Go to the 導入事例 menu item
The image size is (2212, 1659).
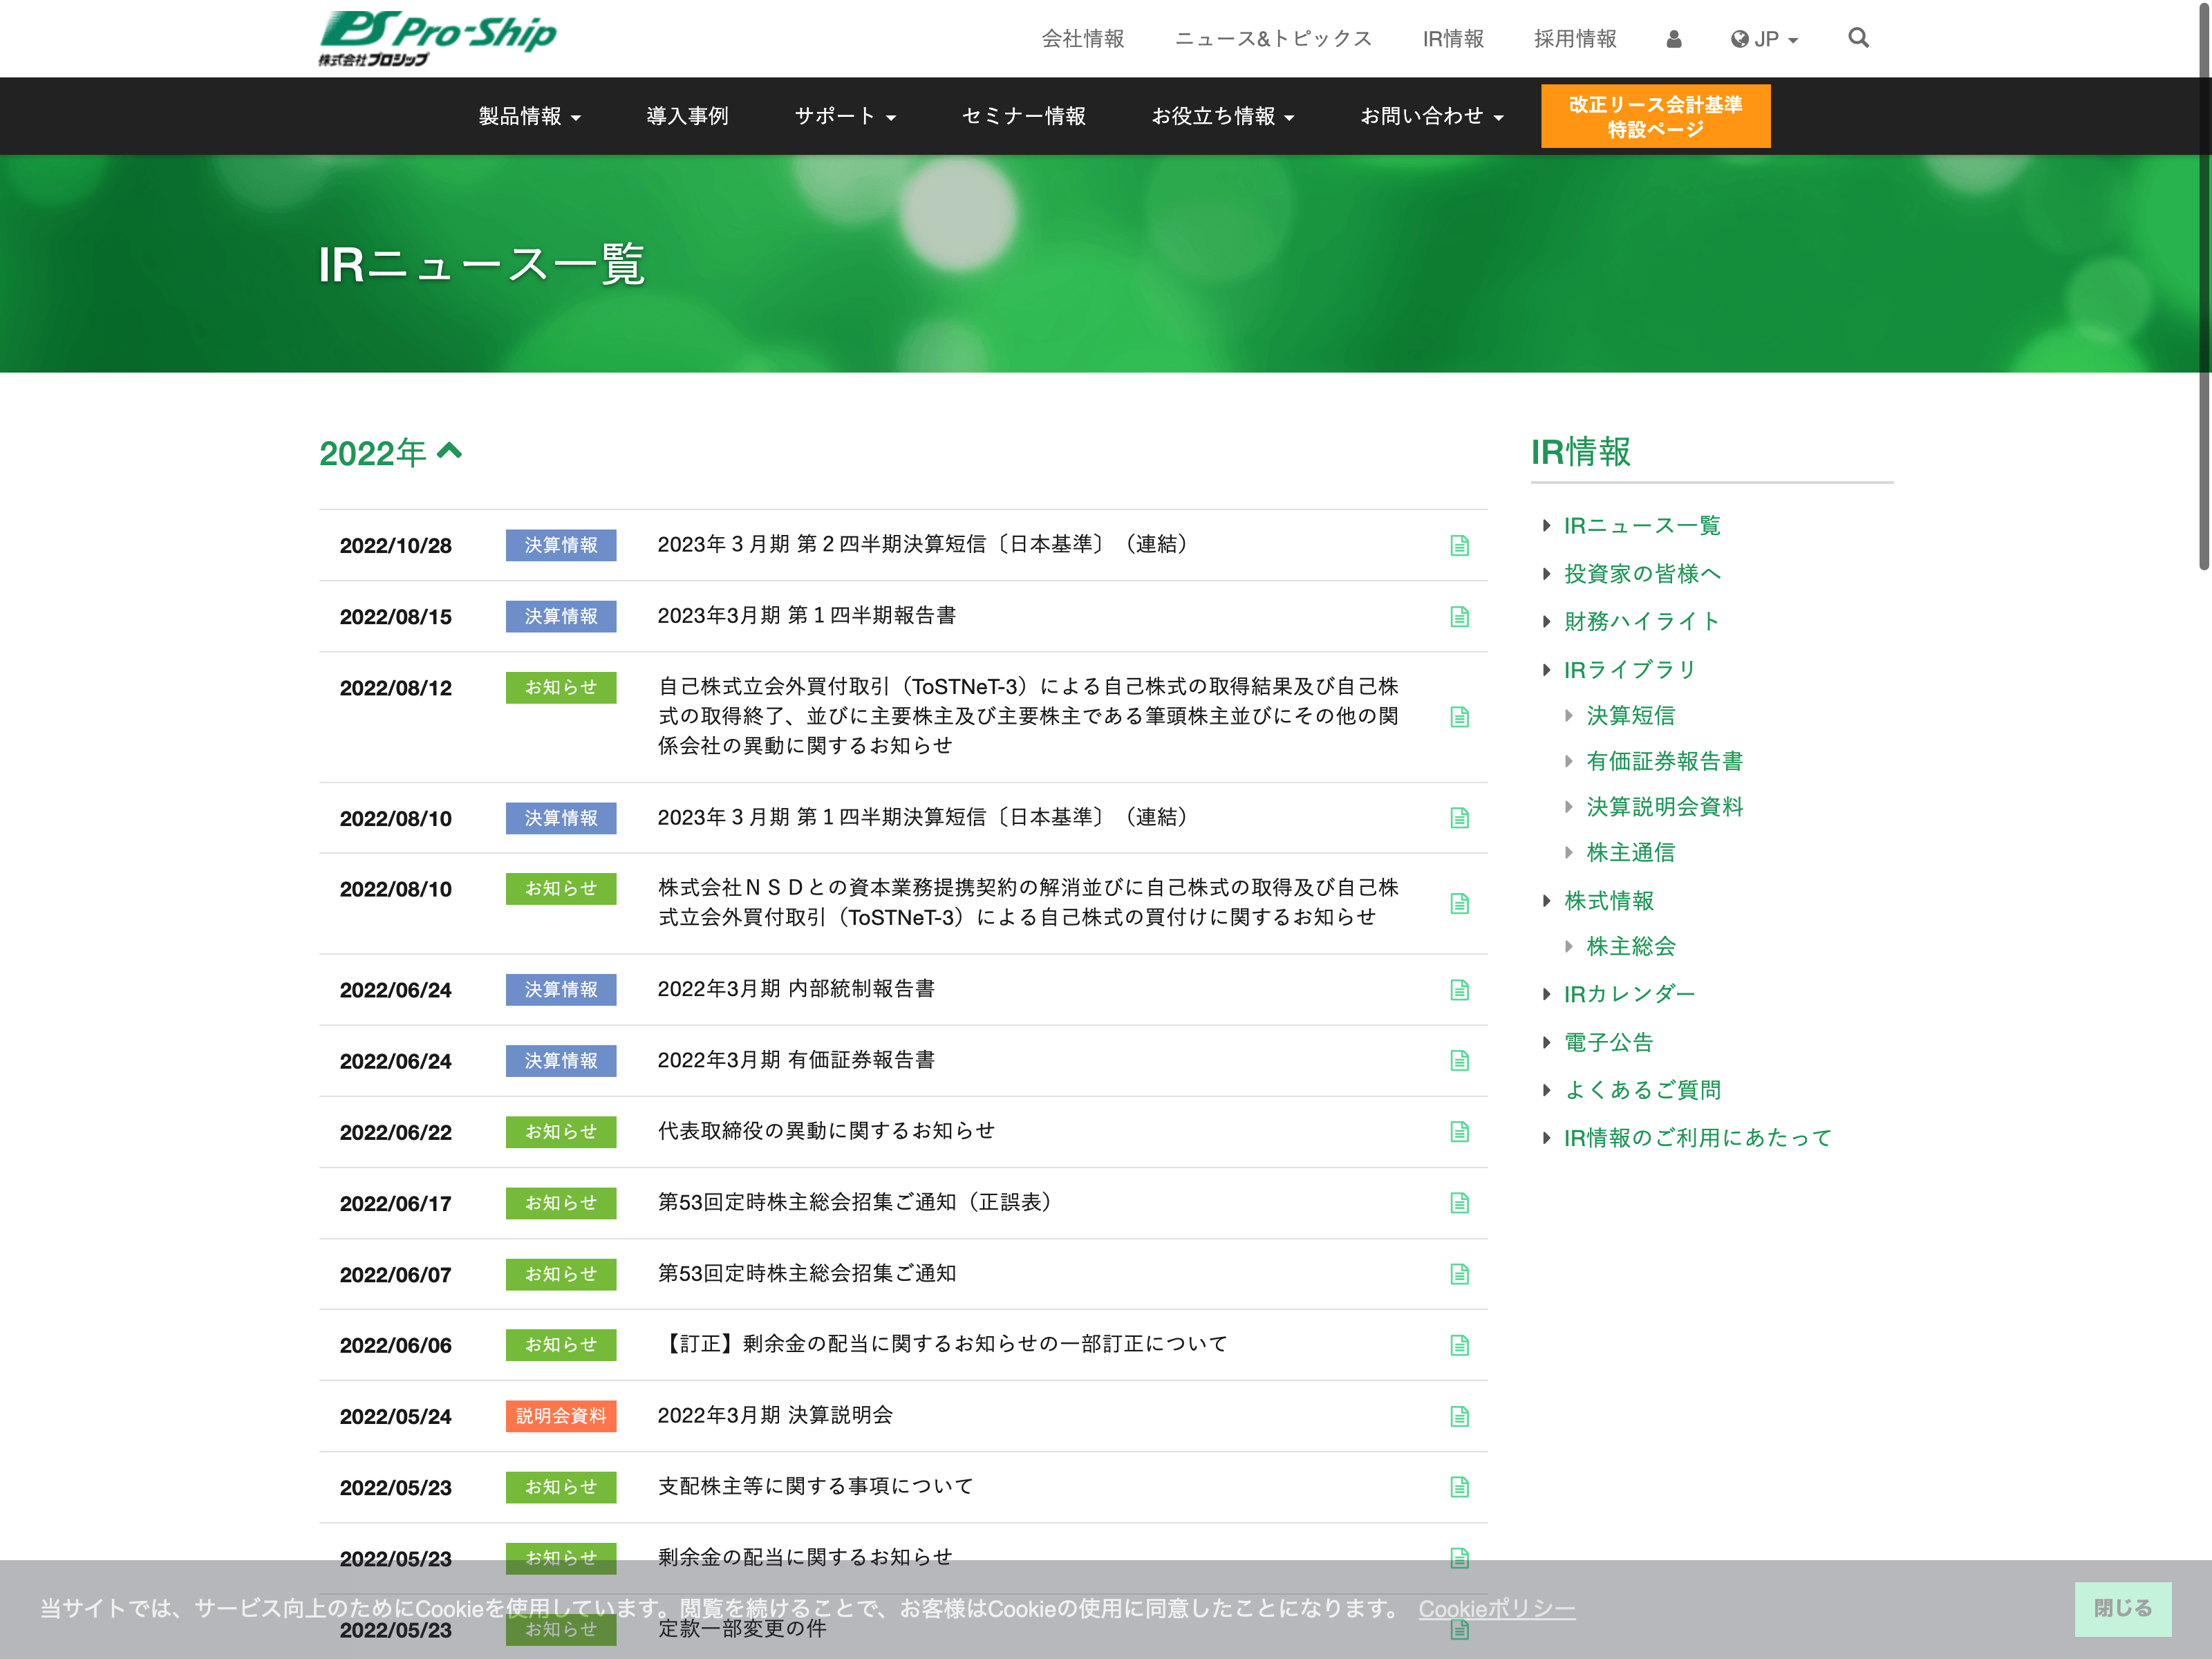[x=687, y=116]
